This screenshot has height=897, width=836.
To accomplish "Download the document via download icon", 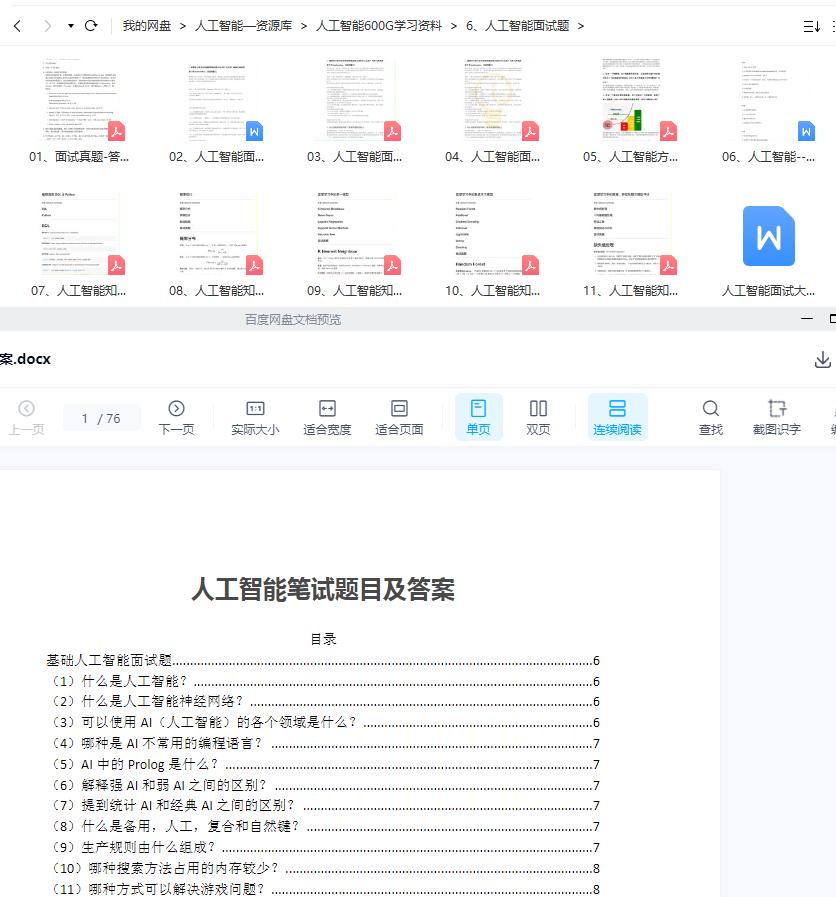I will click(x=822, y=358).
